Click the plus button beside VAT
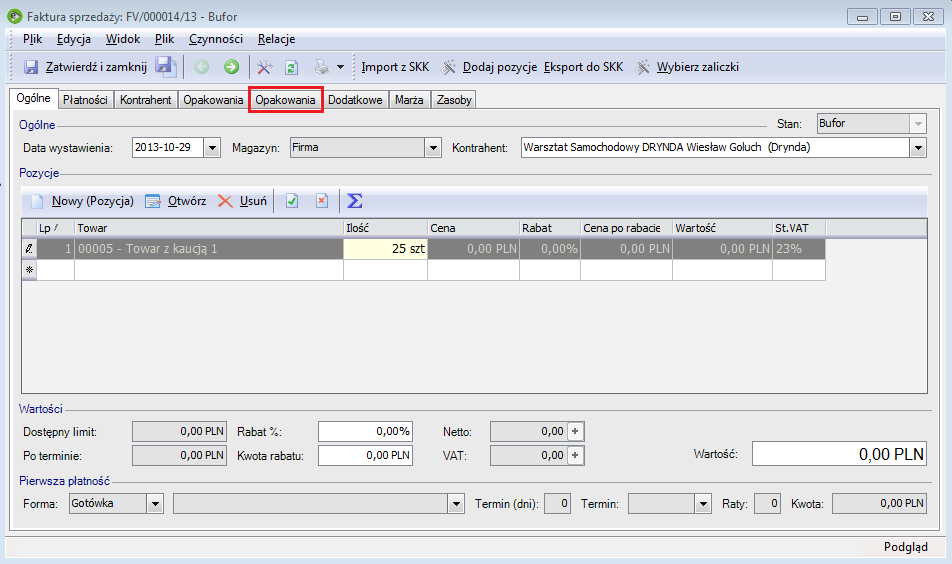This screenshot has width=952, height=564. tap(575, 455)
